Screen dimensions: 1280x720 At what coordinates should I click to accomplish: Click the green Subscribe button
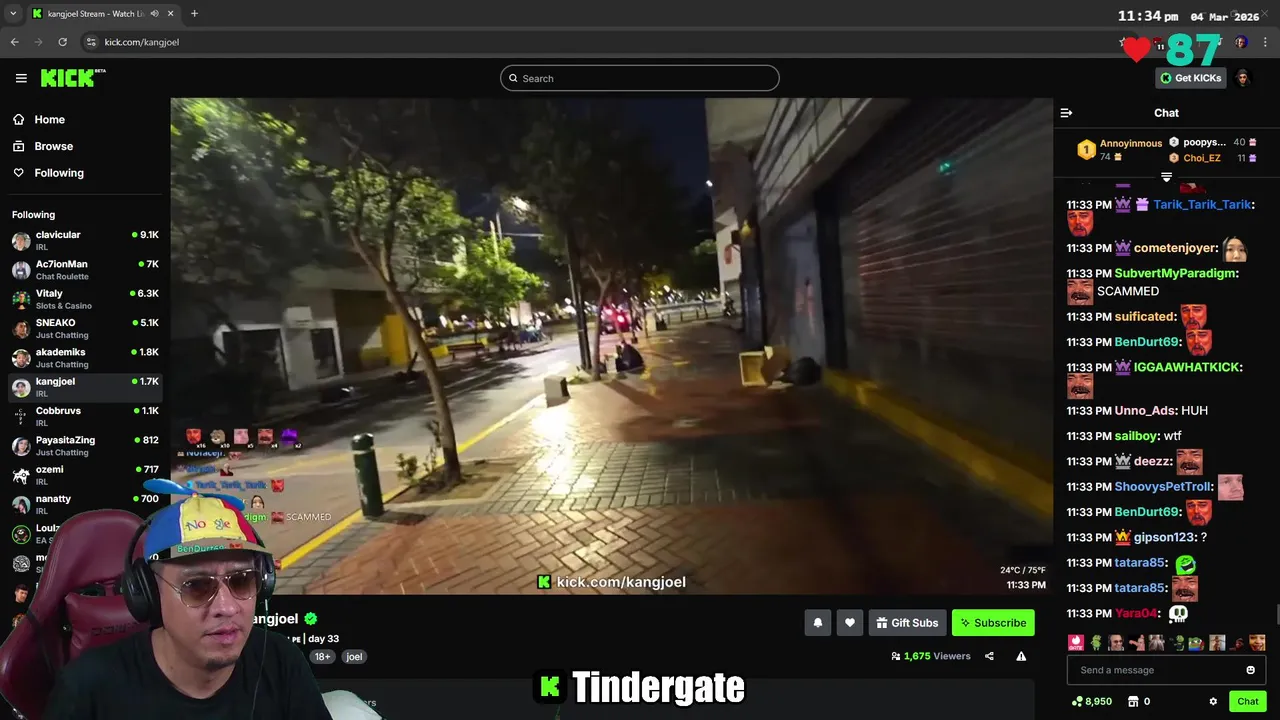[x=993, y=622]
